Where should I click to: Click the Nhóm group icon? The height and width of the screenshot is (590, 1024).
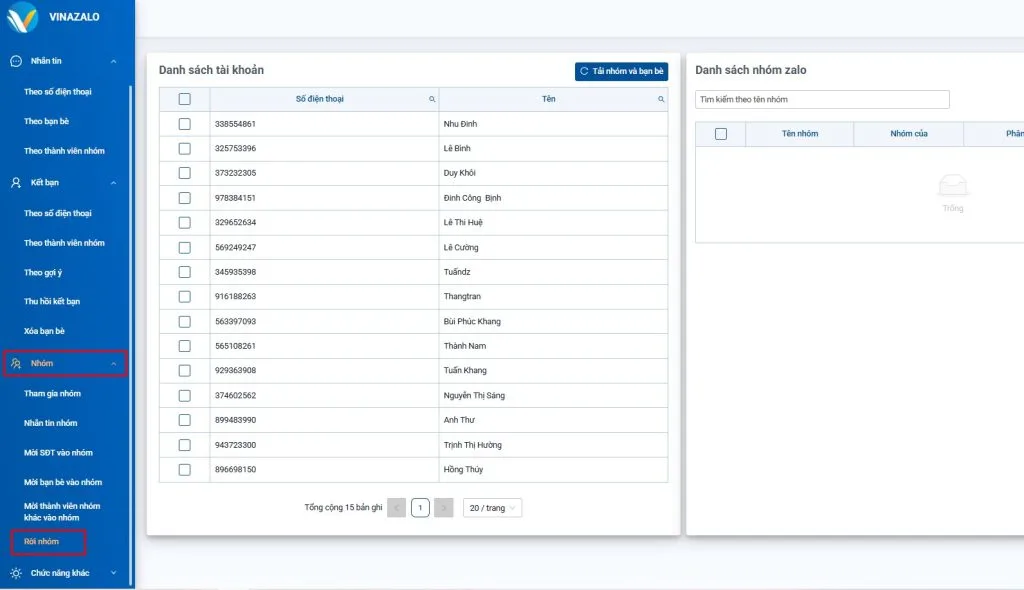16,363
